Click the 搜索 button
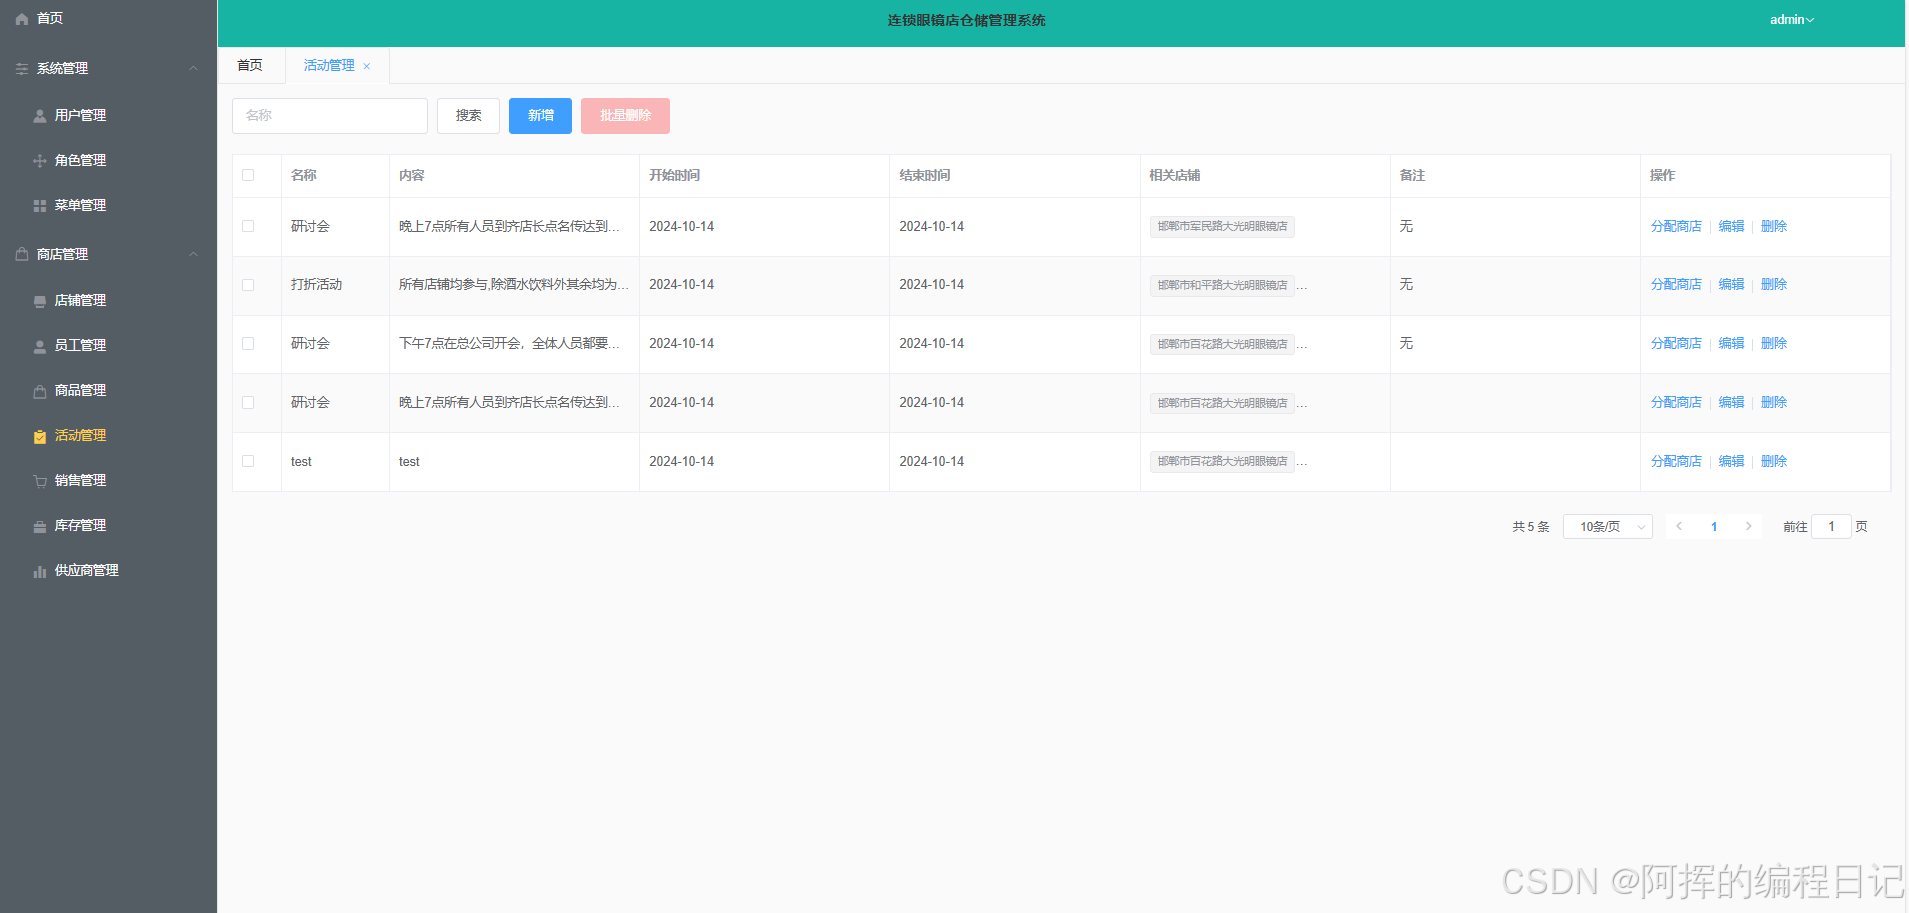This screenshot has width=1909, height=913. (x=468, y=116)
